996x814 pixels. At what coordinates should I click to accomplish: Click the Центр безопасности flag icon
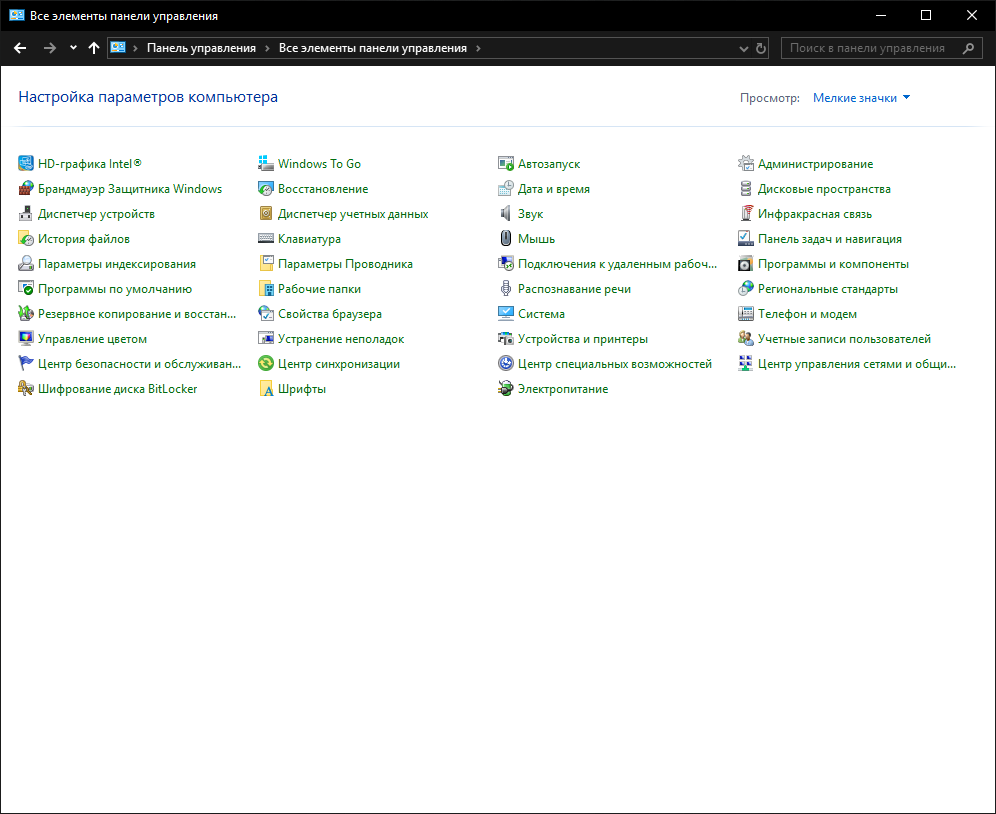pos(25,363)
